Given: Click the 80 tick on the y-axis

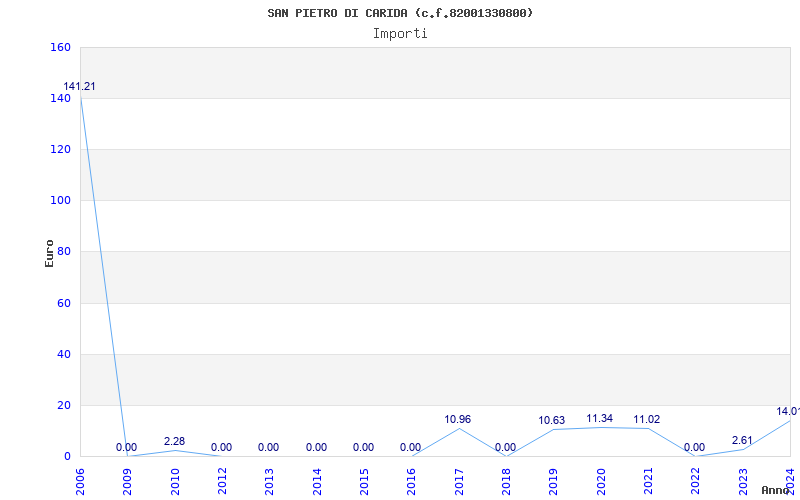Looking at the screenshot, I should pos(63,252).
